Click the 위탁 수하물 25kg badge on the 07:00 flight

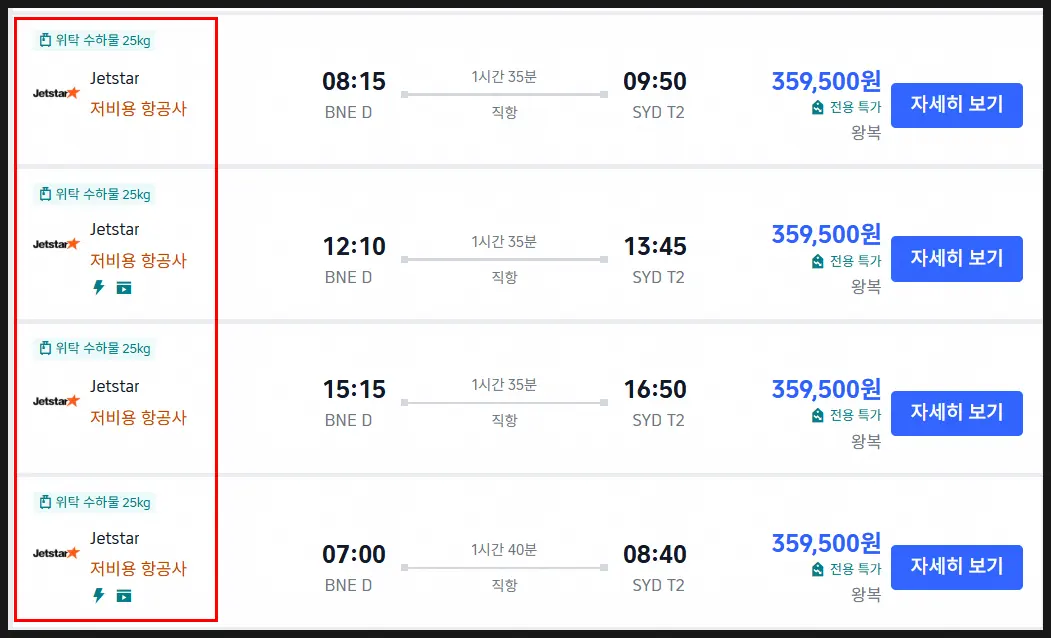coord(95,503)
